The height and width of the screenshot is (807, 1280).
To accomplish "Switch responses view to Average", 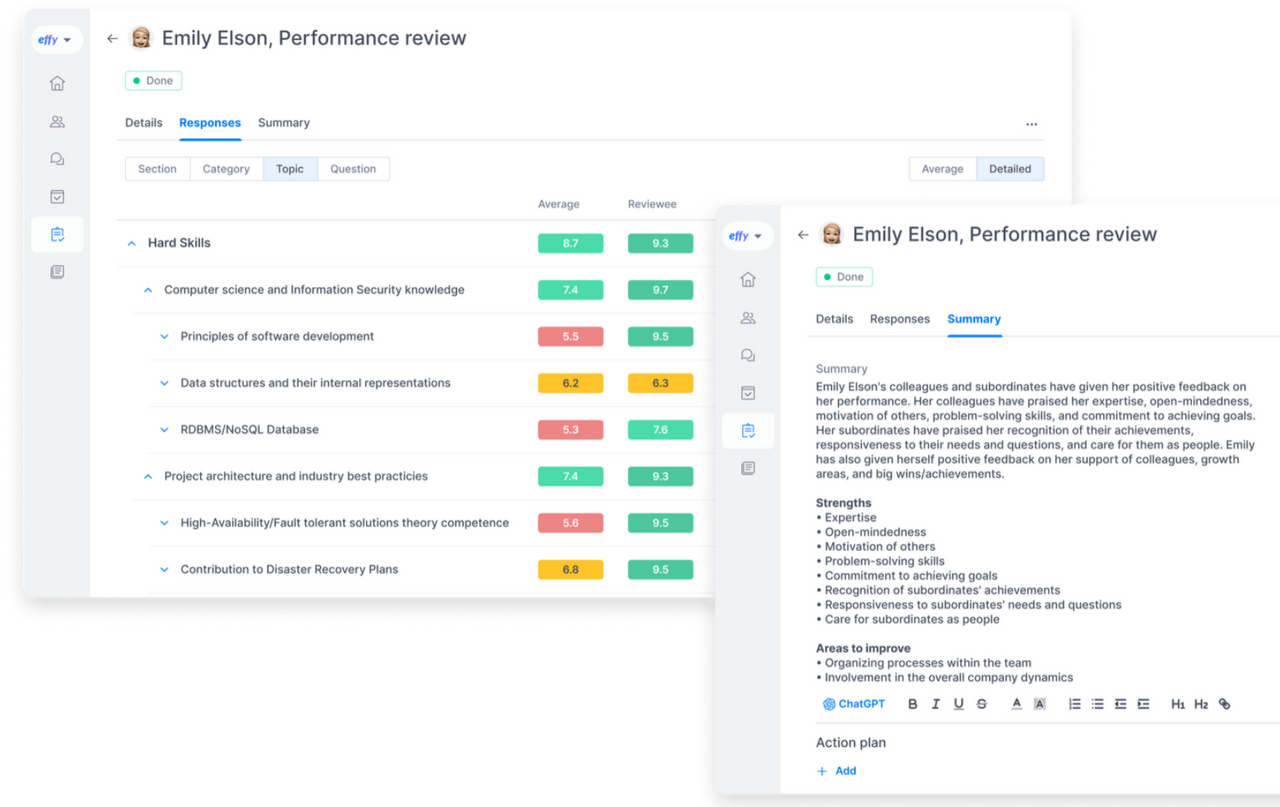I will click(942, 169).
